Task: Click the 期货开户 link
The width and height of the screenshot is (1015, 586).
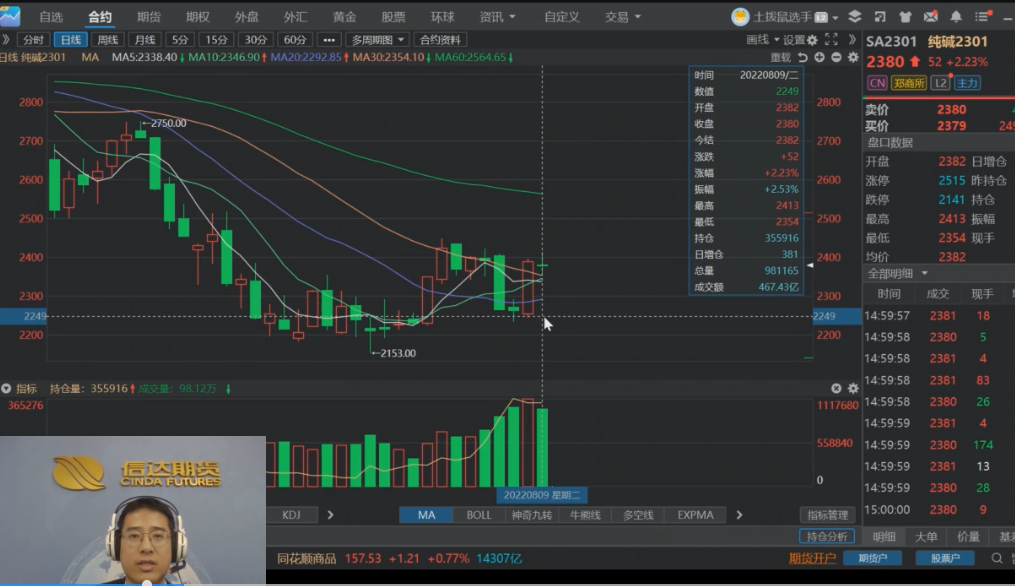Action: pos(811,558)
